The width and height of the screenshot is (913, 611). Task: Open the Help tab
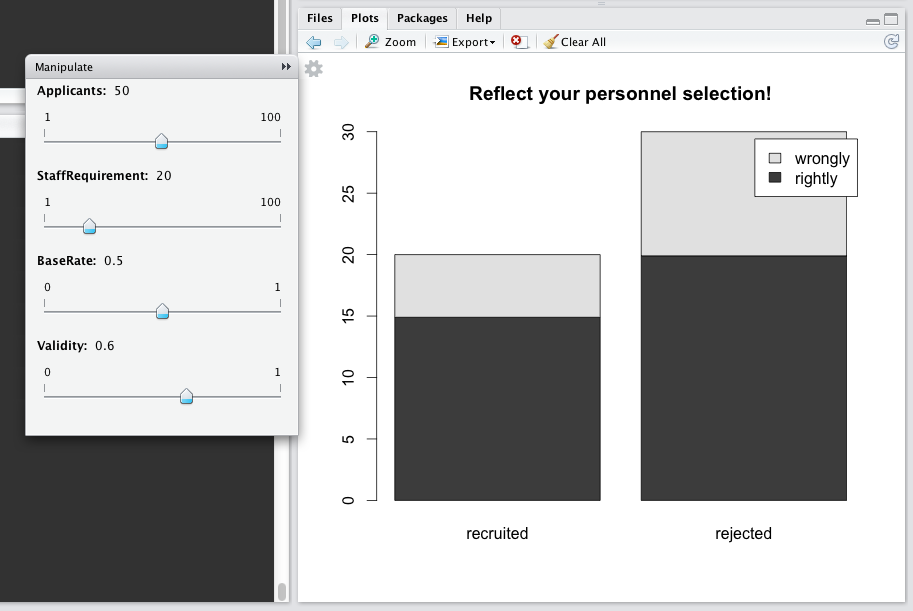[x=479, y=18]
